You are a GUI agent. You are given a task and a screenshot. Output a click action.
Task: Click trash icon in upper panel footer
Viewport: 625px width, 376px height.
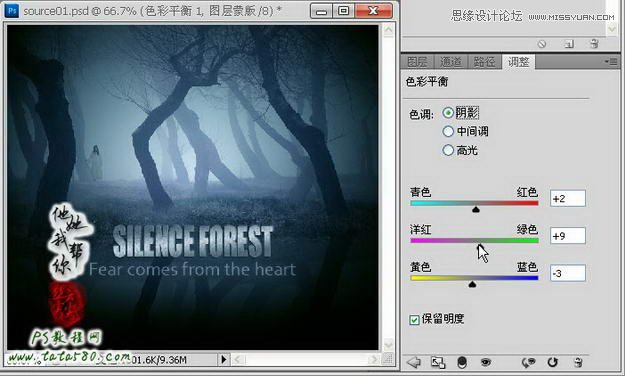(594, 44)
